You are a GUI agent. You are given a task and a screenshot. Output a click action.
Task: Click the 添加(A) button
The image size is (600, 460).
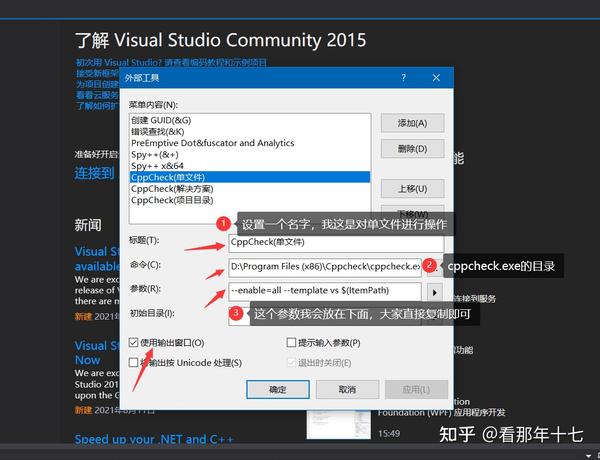[412, 123]
